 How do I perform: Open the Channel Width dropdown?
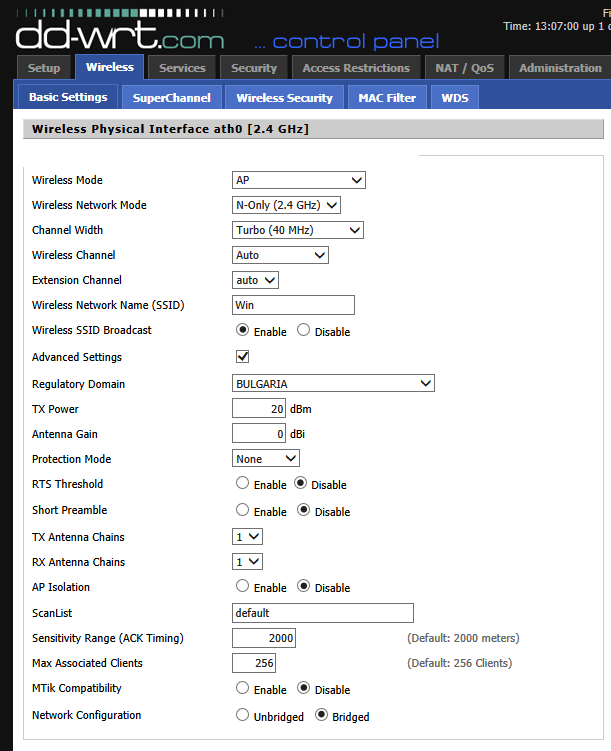(x=298, y=231)
